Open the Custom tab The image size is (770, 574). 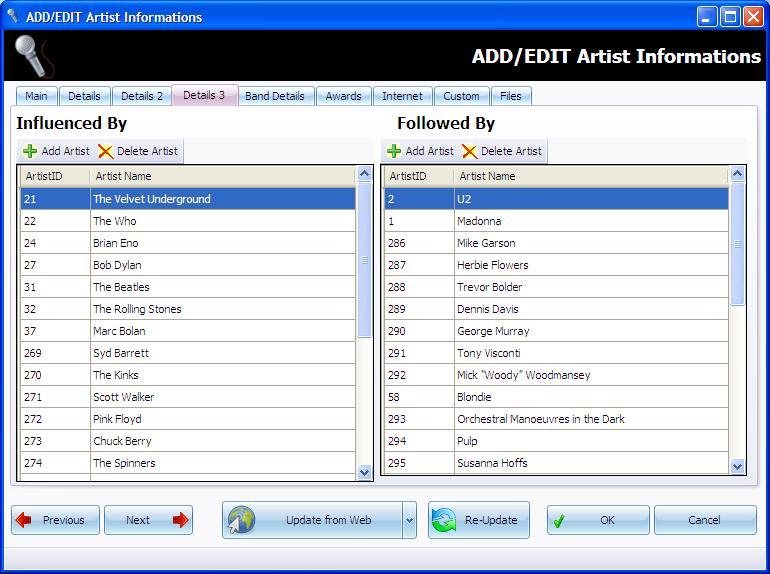462,96
